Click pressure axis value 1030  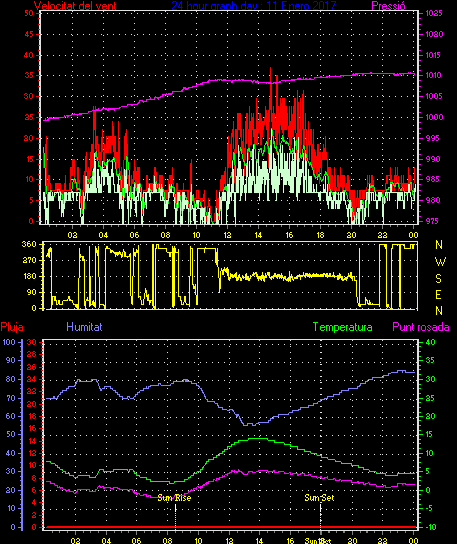[434, 34]
